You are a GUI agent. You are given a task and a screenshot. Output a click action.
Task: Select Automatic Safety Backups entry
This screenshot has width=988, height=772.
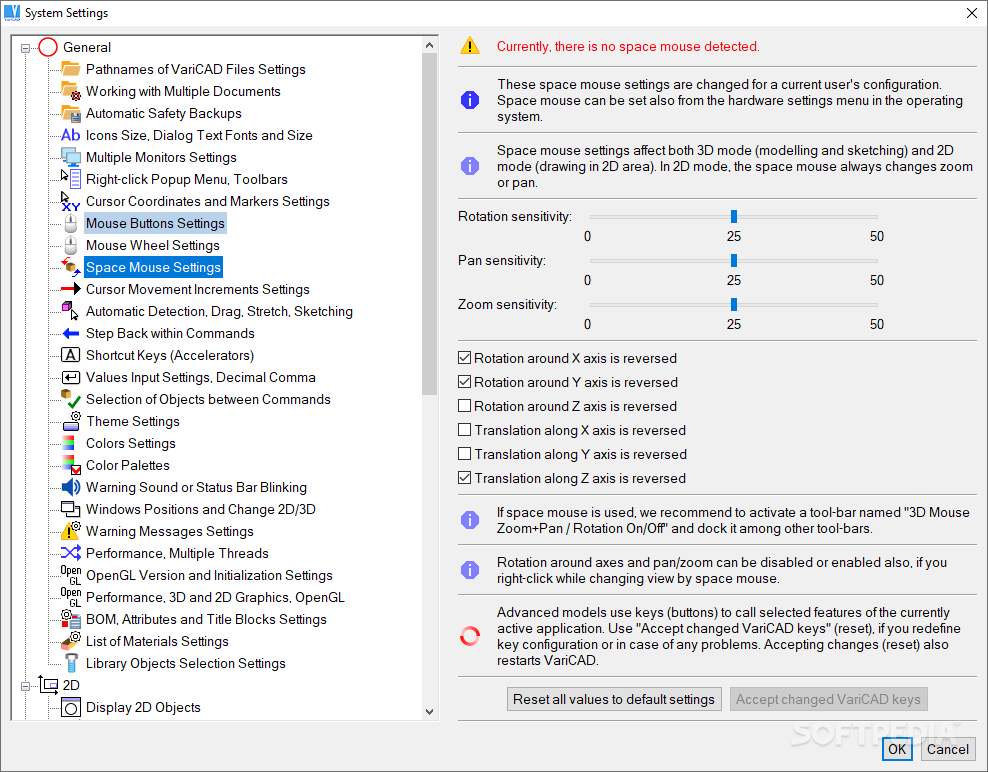164,113
